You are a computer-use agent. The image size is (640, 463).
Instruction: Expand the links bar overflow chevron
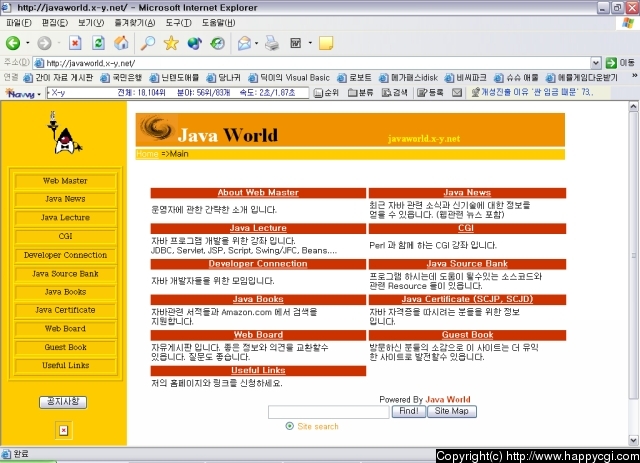click(634, 76)
